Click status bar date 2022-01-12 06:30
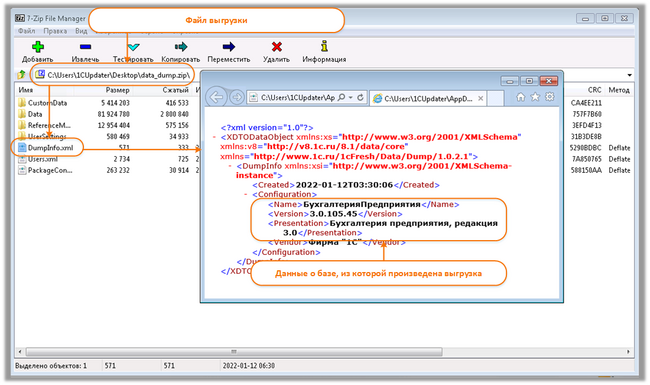 click(x=249, y=366)
